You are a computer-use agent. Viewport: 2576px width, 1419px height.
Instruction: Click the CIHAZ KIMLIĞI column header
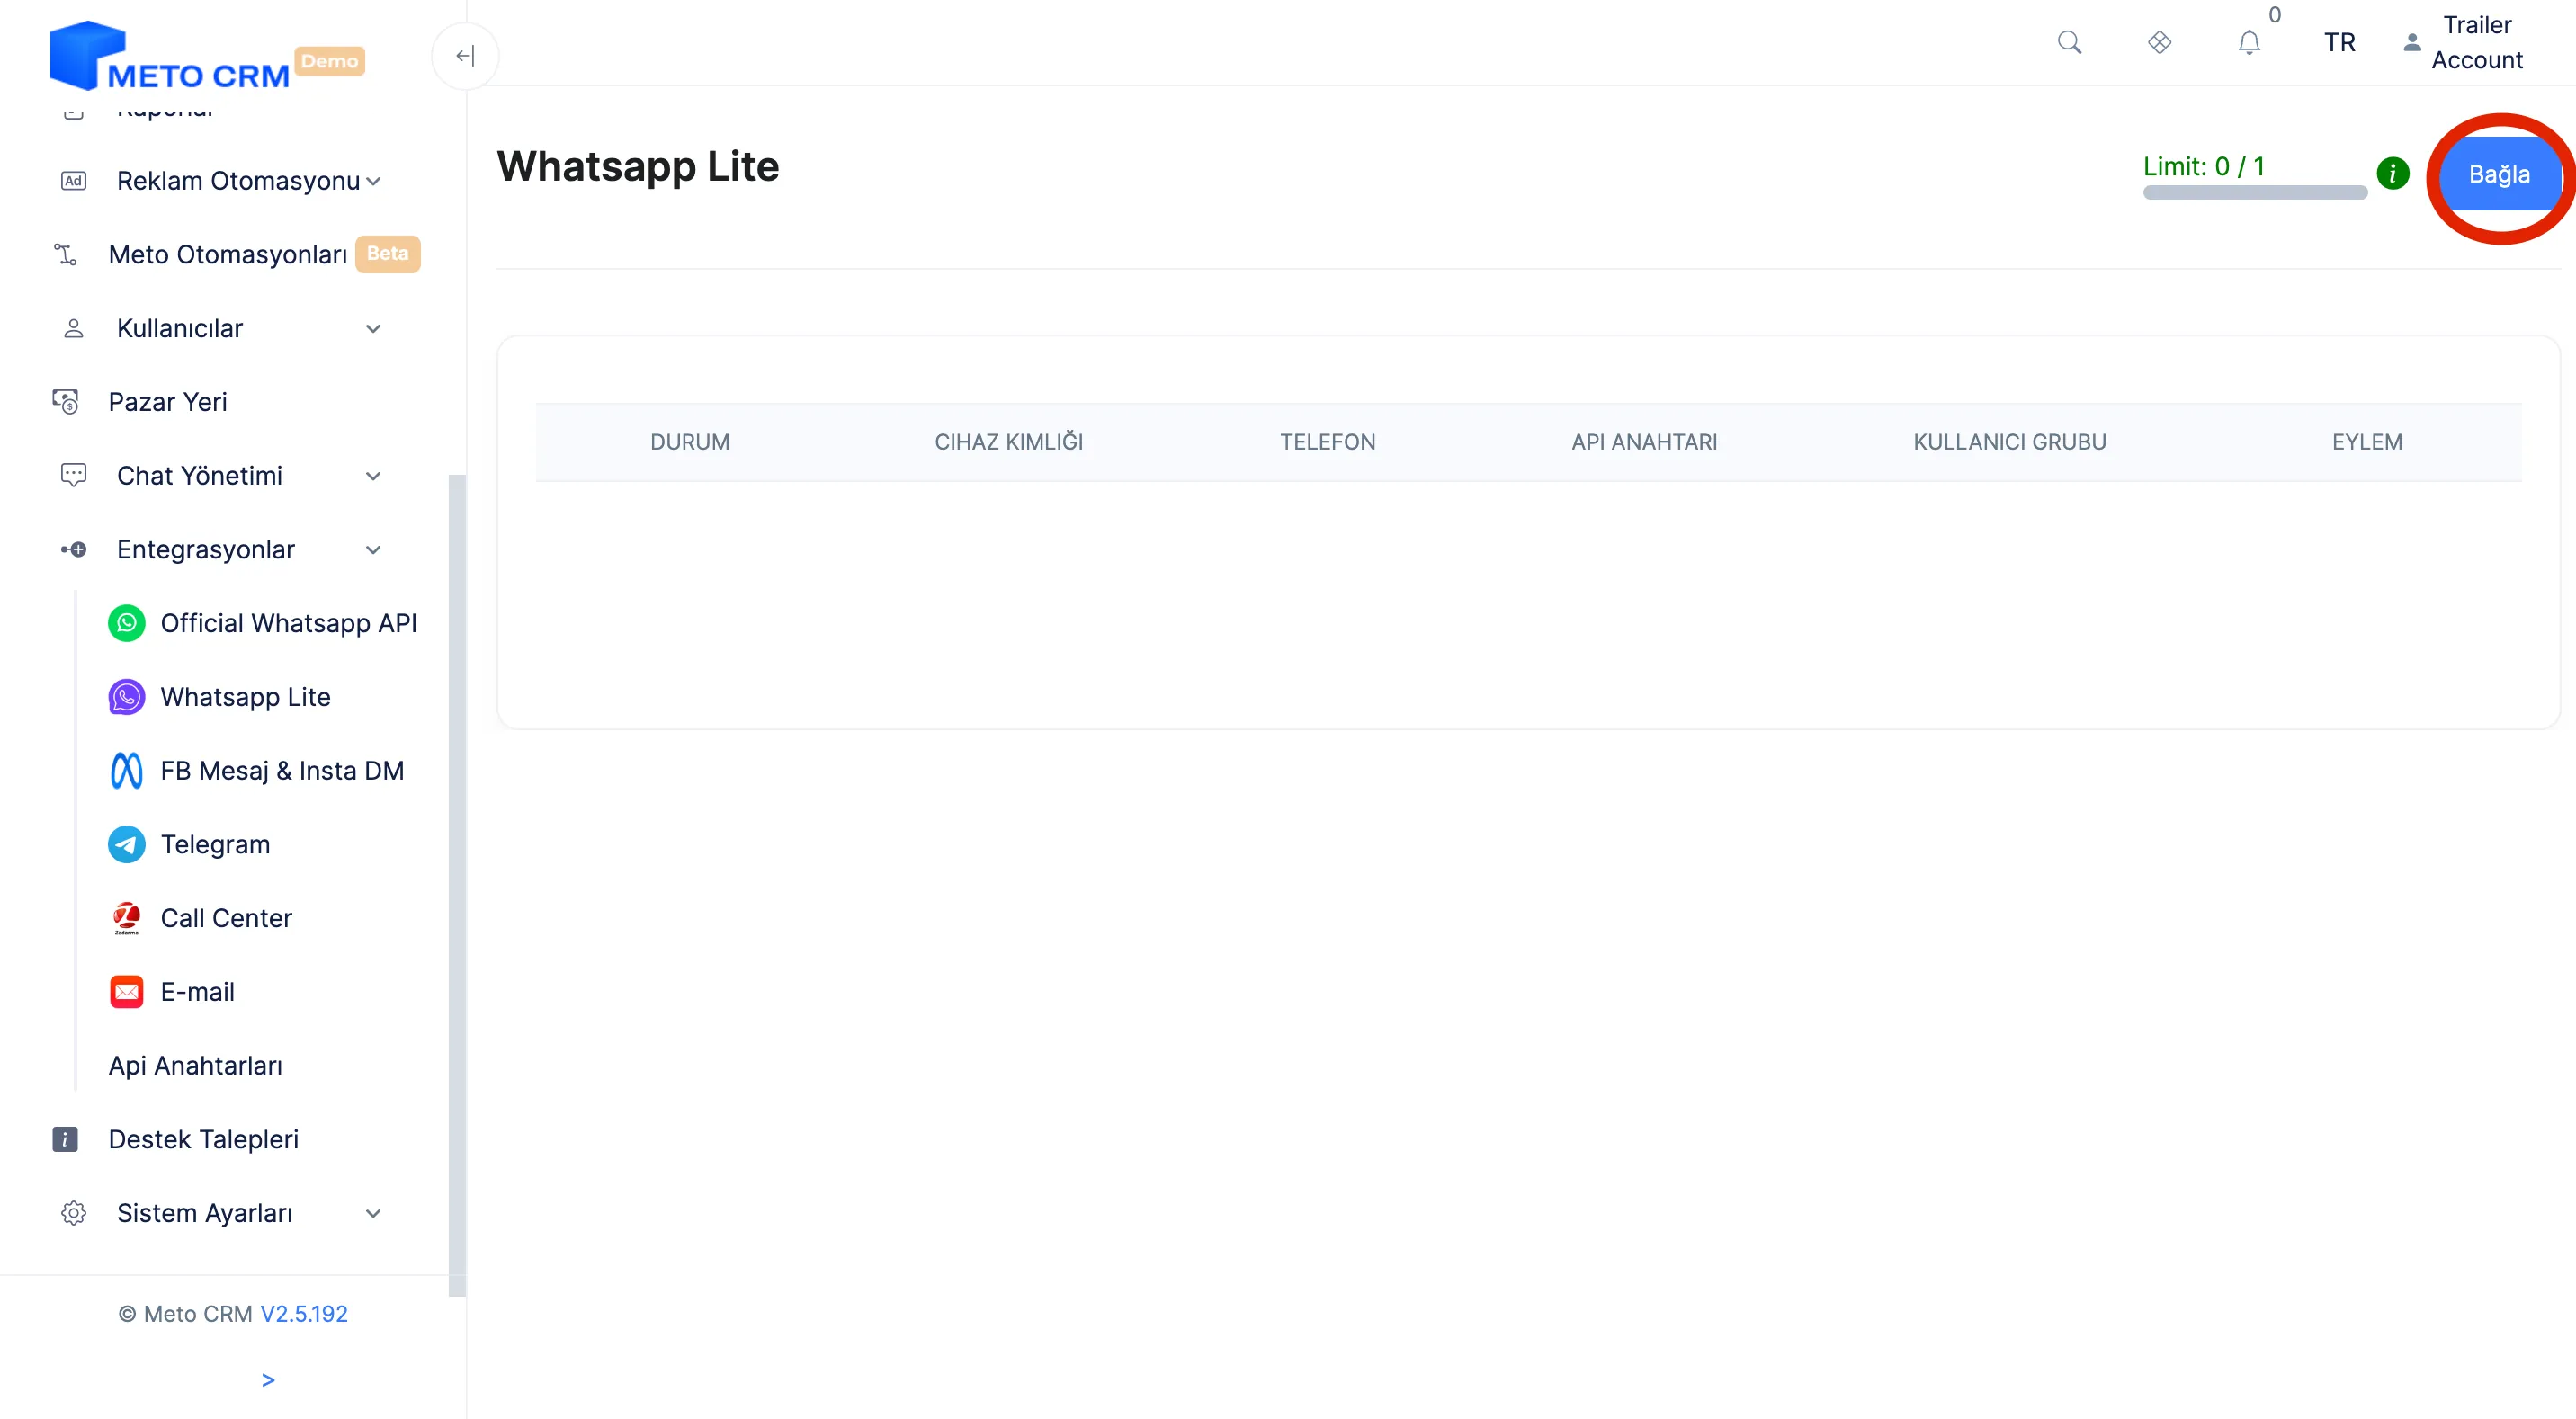(x=1009, y=442)
